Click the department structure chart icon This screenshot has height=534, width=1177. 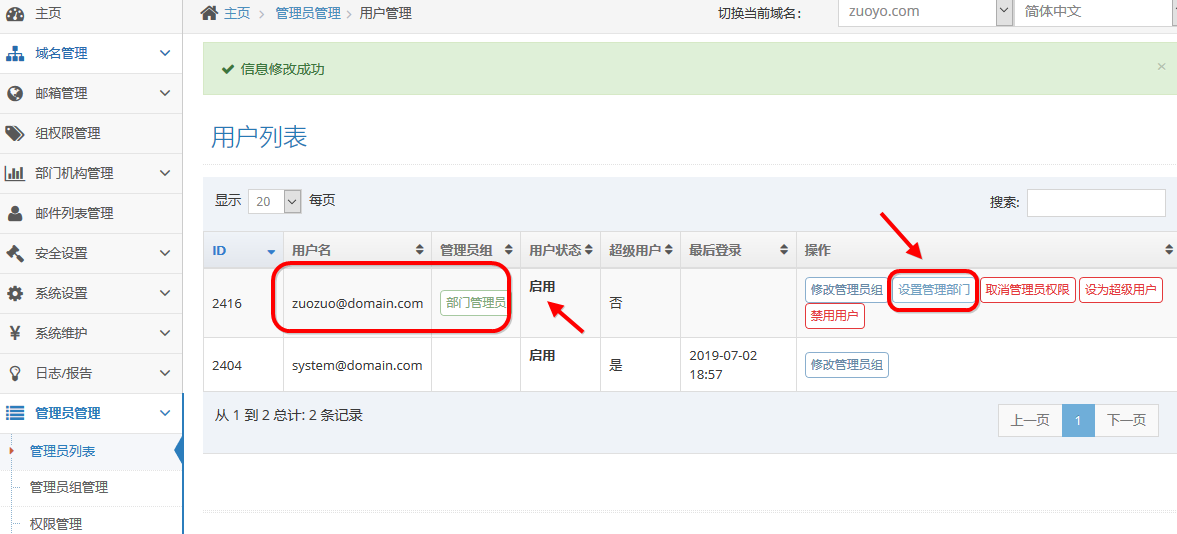(x=15, y=173)
